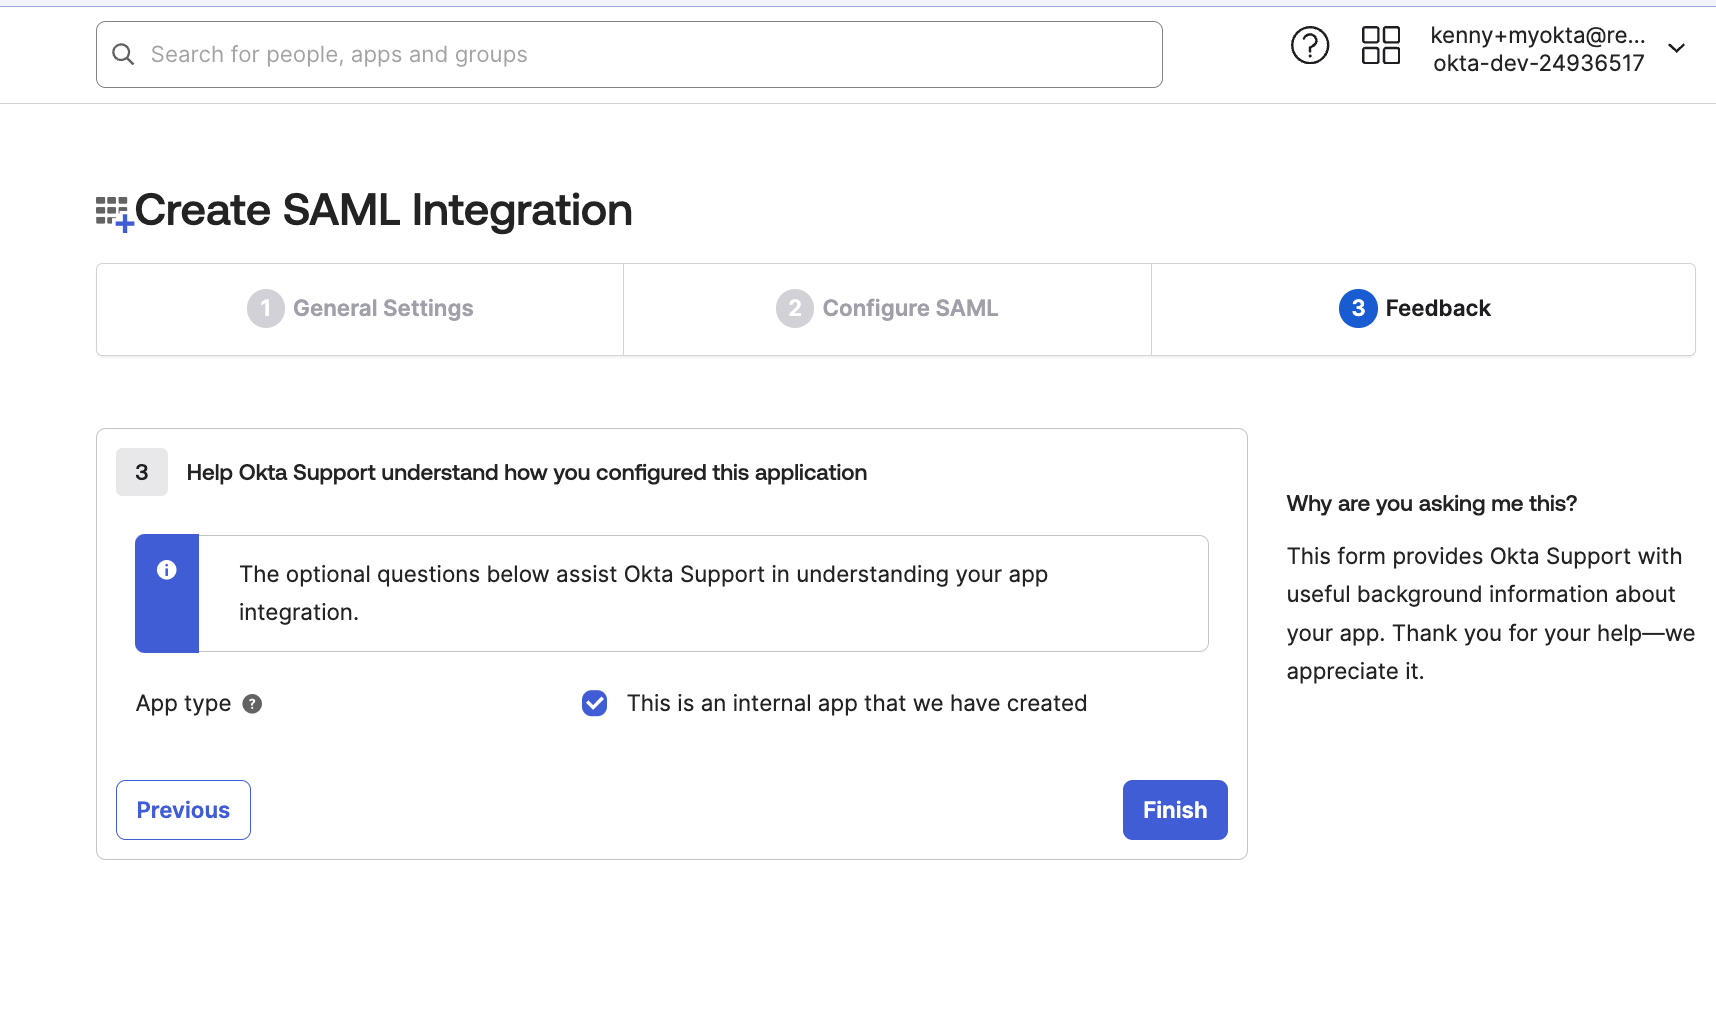Viewport: 1716px width, 1024px height.
Task: Click the App type help tooltip icon
Action: point(252,704)
